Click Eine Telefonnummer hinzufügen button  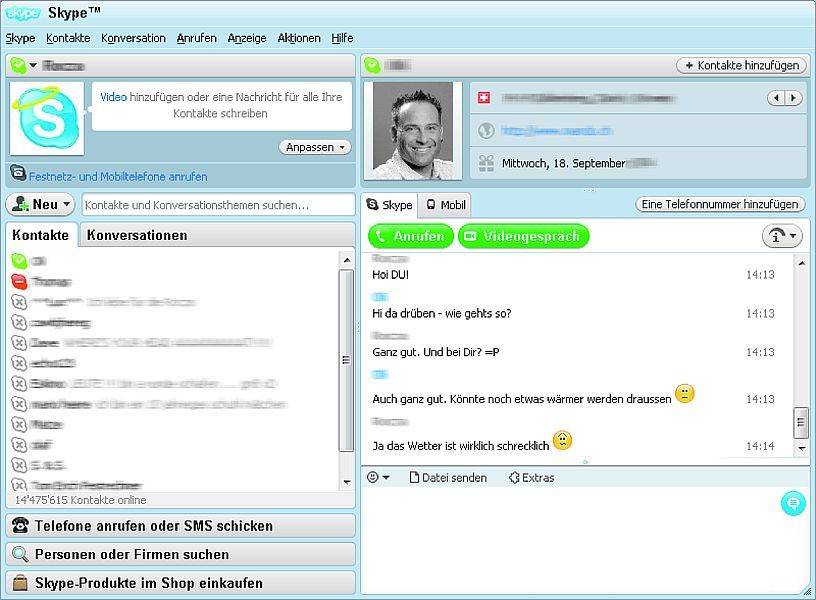click(x=720, y=205)
